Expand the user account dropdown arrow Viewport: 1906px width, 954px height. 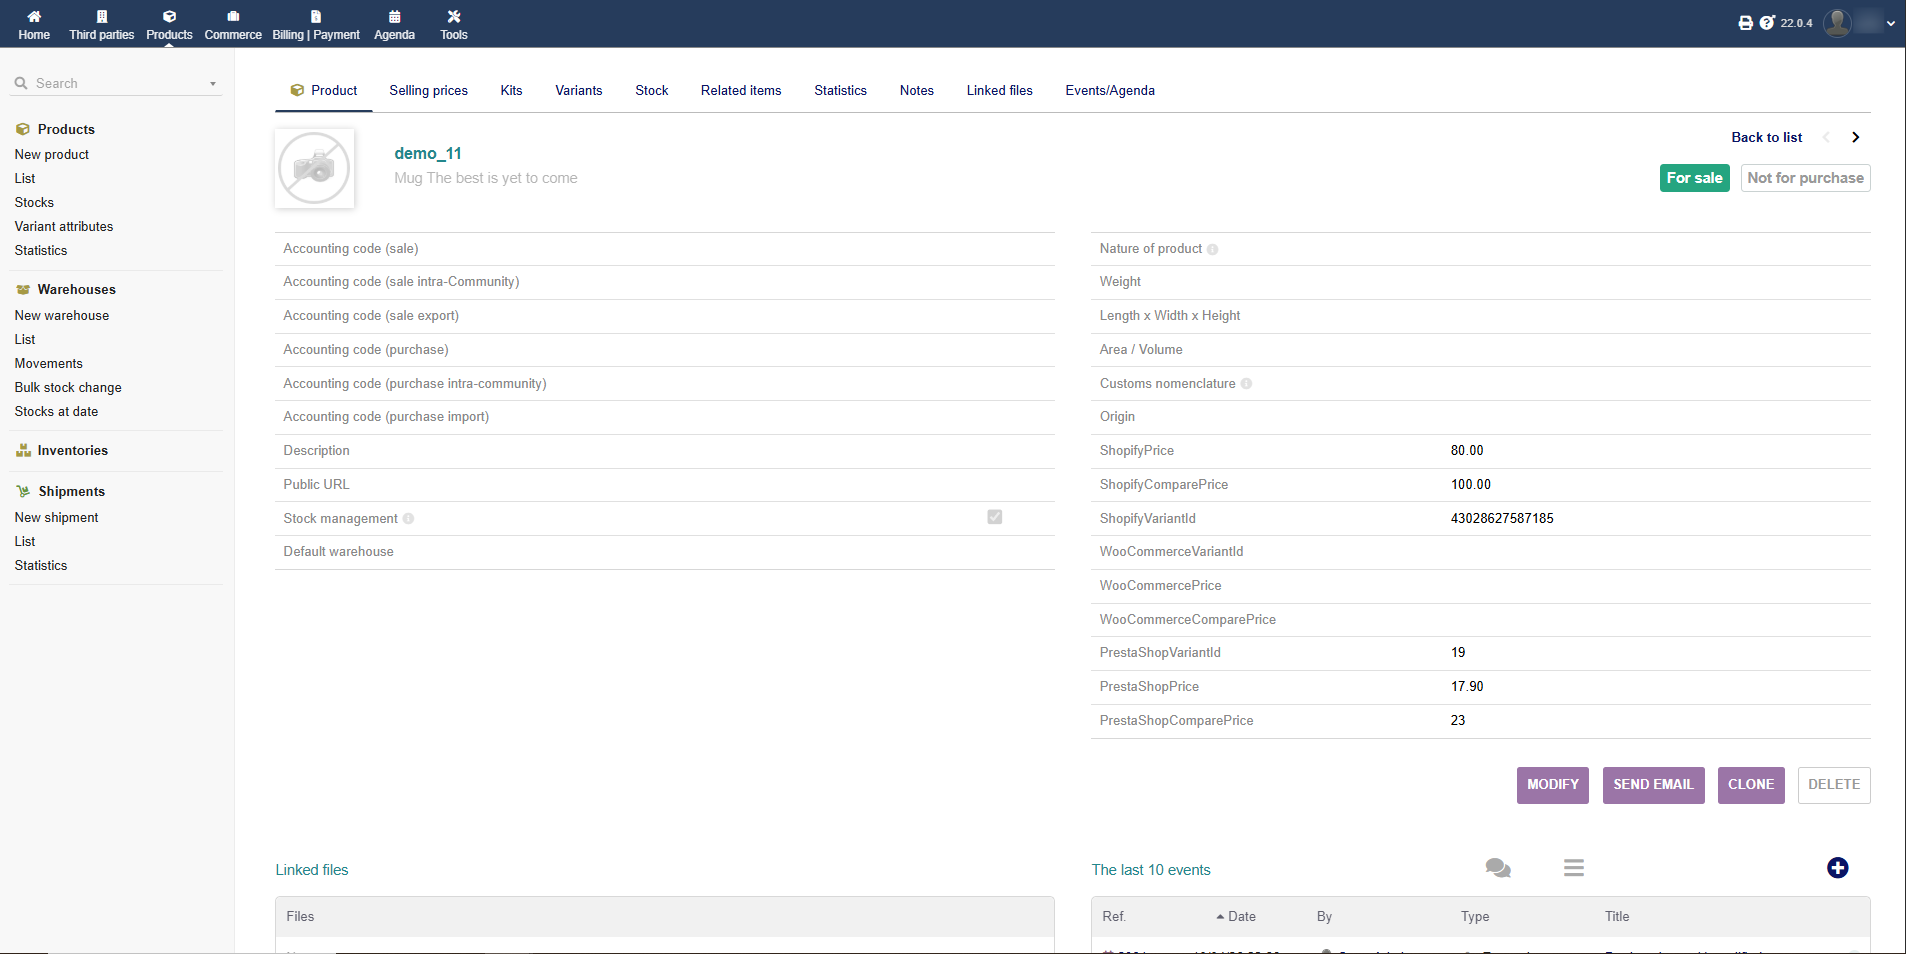tap(1890, 23)
